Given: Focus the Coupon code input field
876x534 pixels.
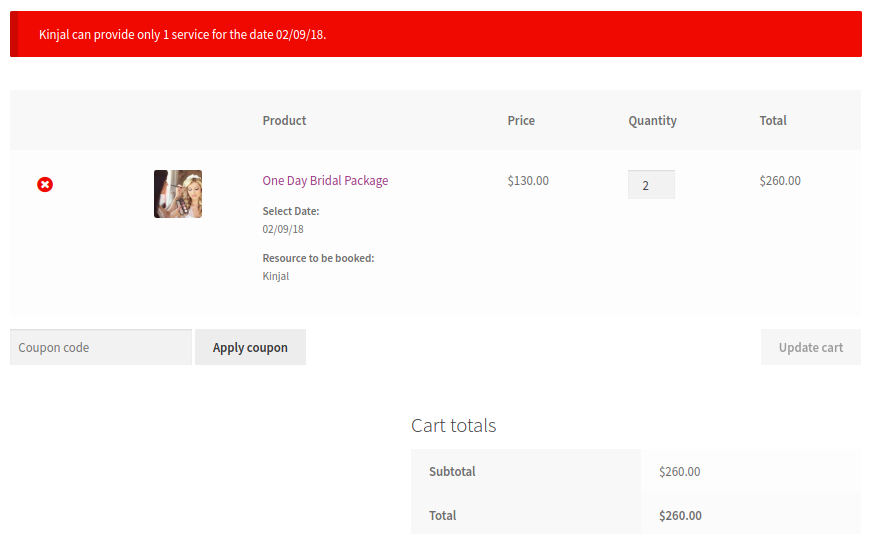Looking at the screenshot, I should 101,347.
